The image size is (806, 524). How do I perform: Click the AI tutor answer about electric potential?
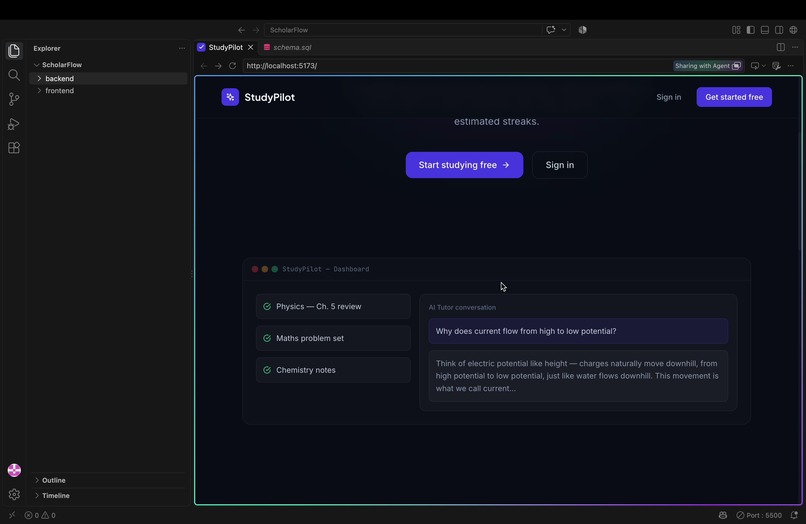(x=578, y=376)
